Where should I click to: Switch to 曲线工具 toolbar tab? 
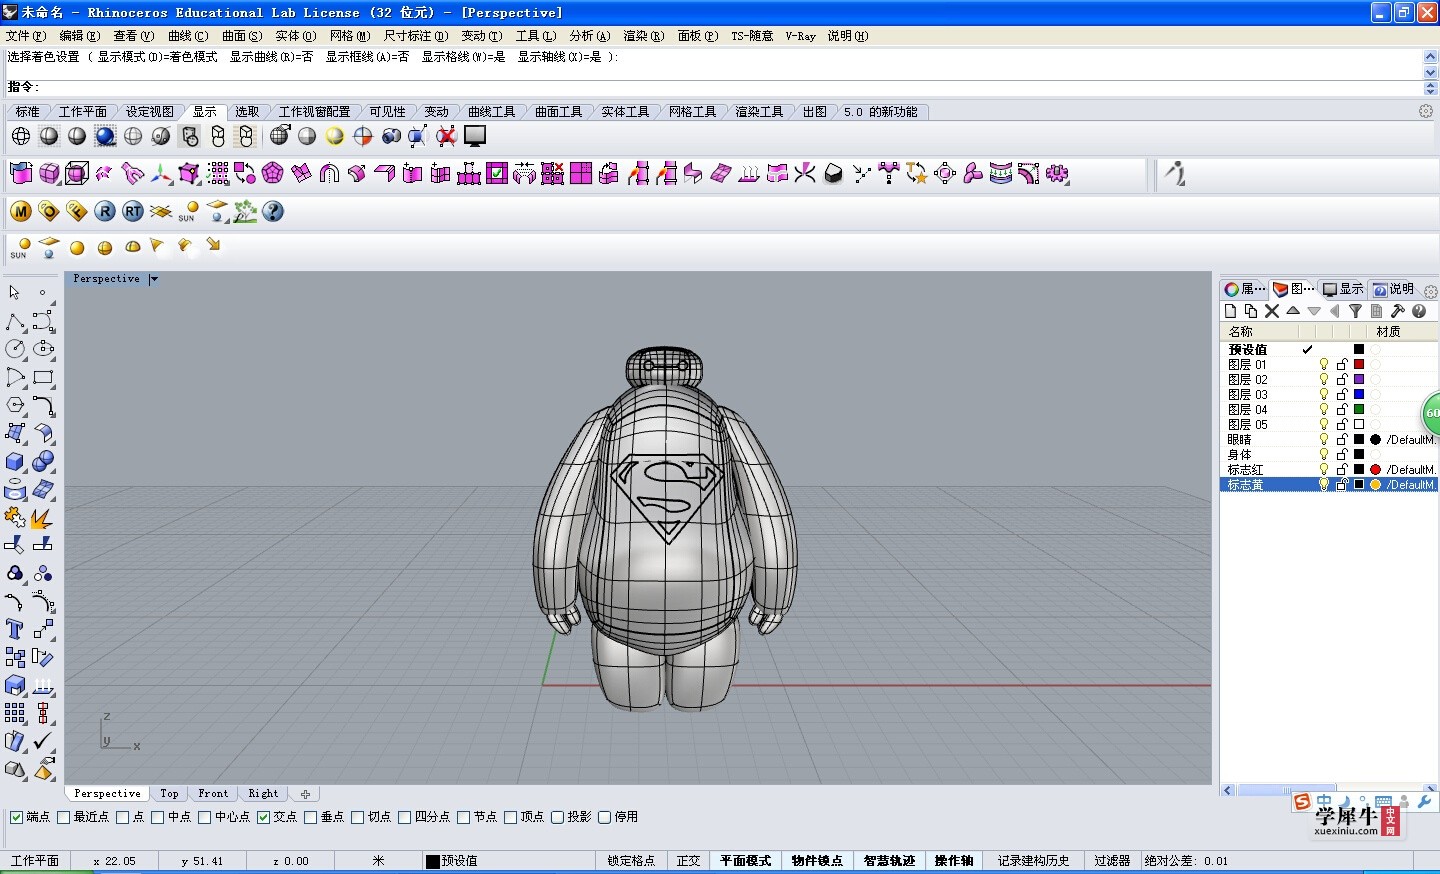tap(492, 112)
